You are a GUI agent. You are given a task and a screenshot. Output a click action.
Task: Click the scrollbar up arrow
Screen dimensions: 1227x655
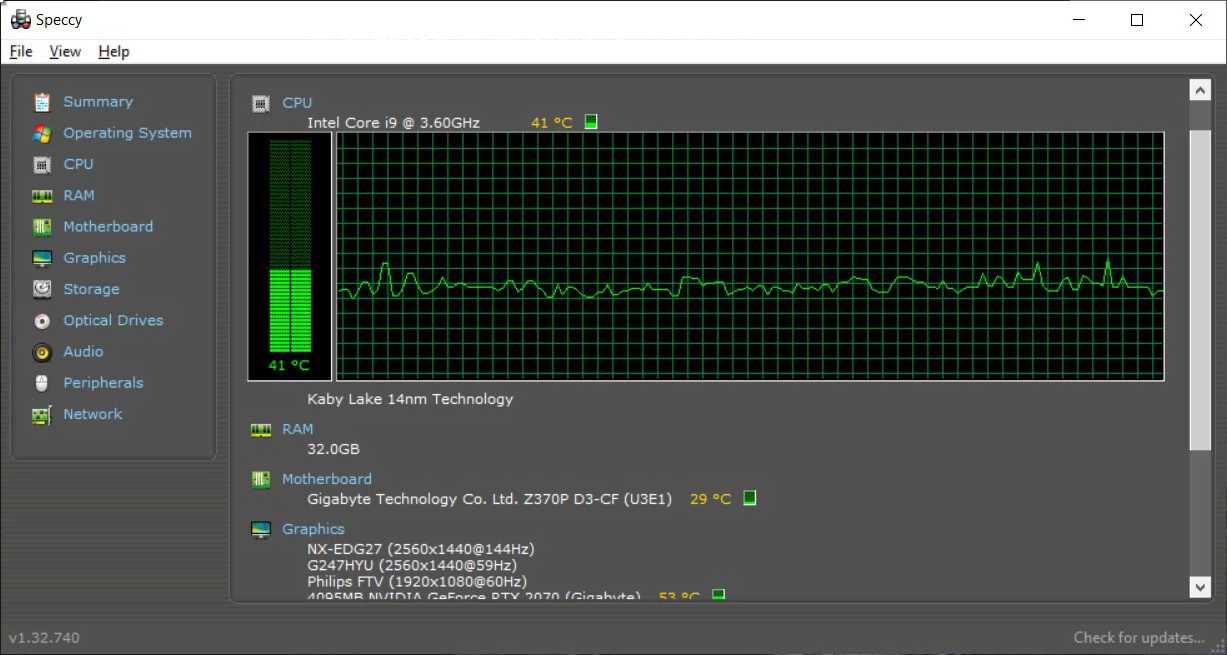tap(1200, 90)
